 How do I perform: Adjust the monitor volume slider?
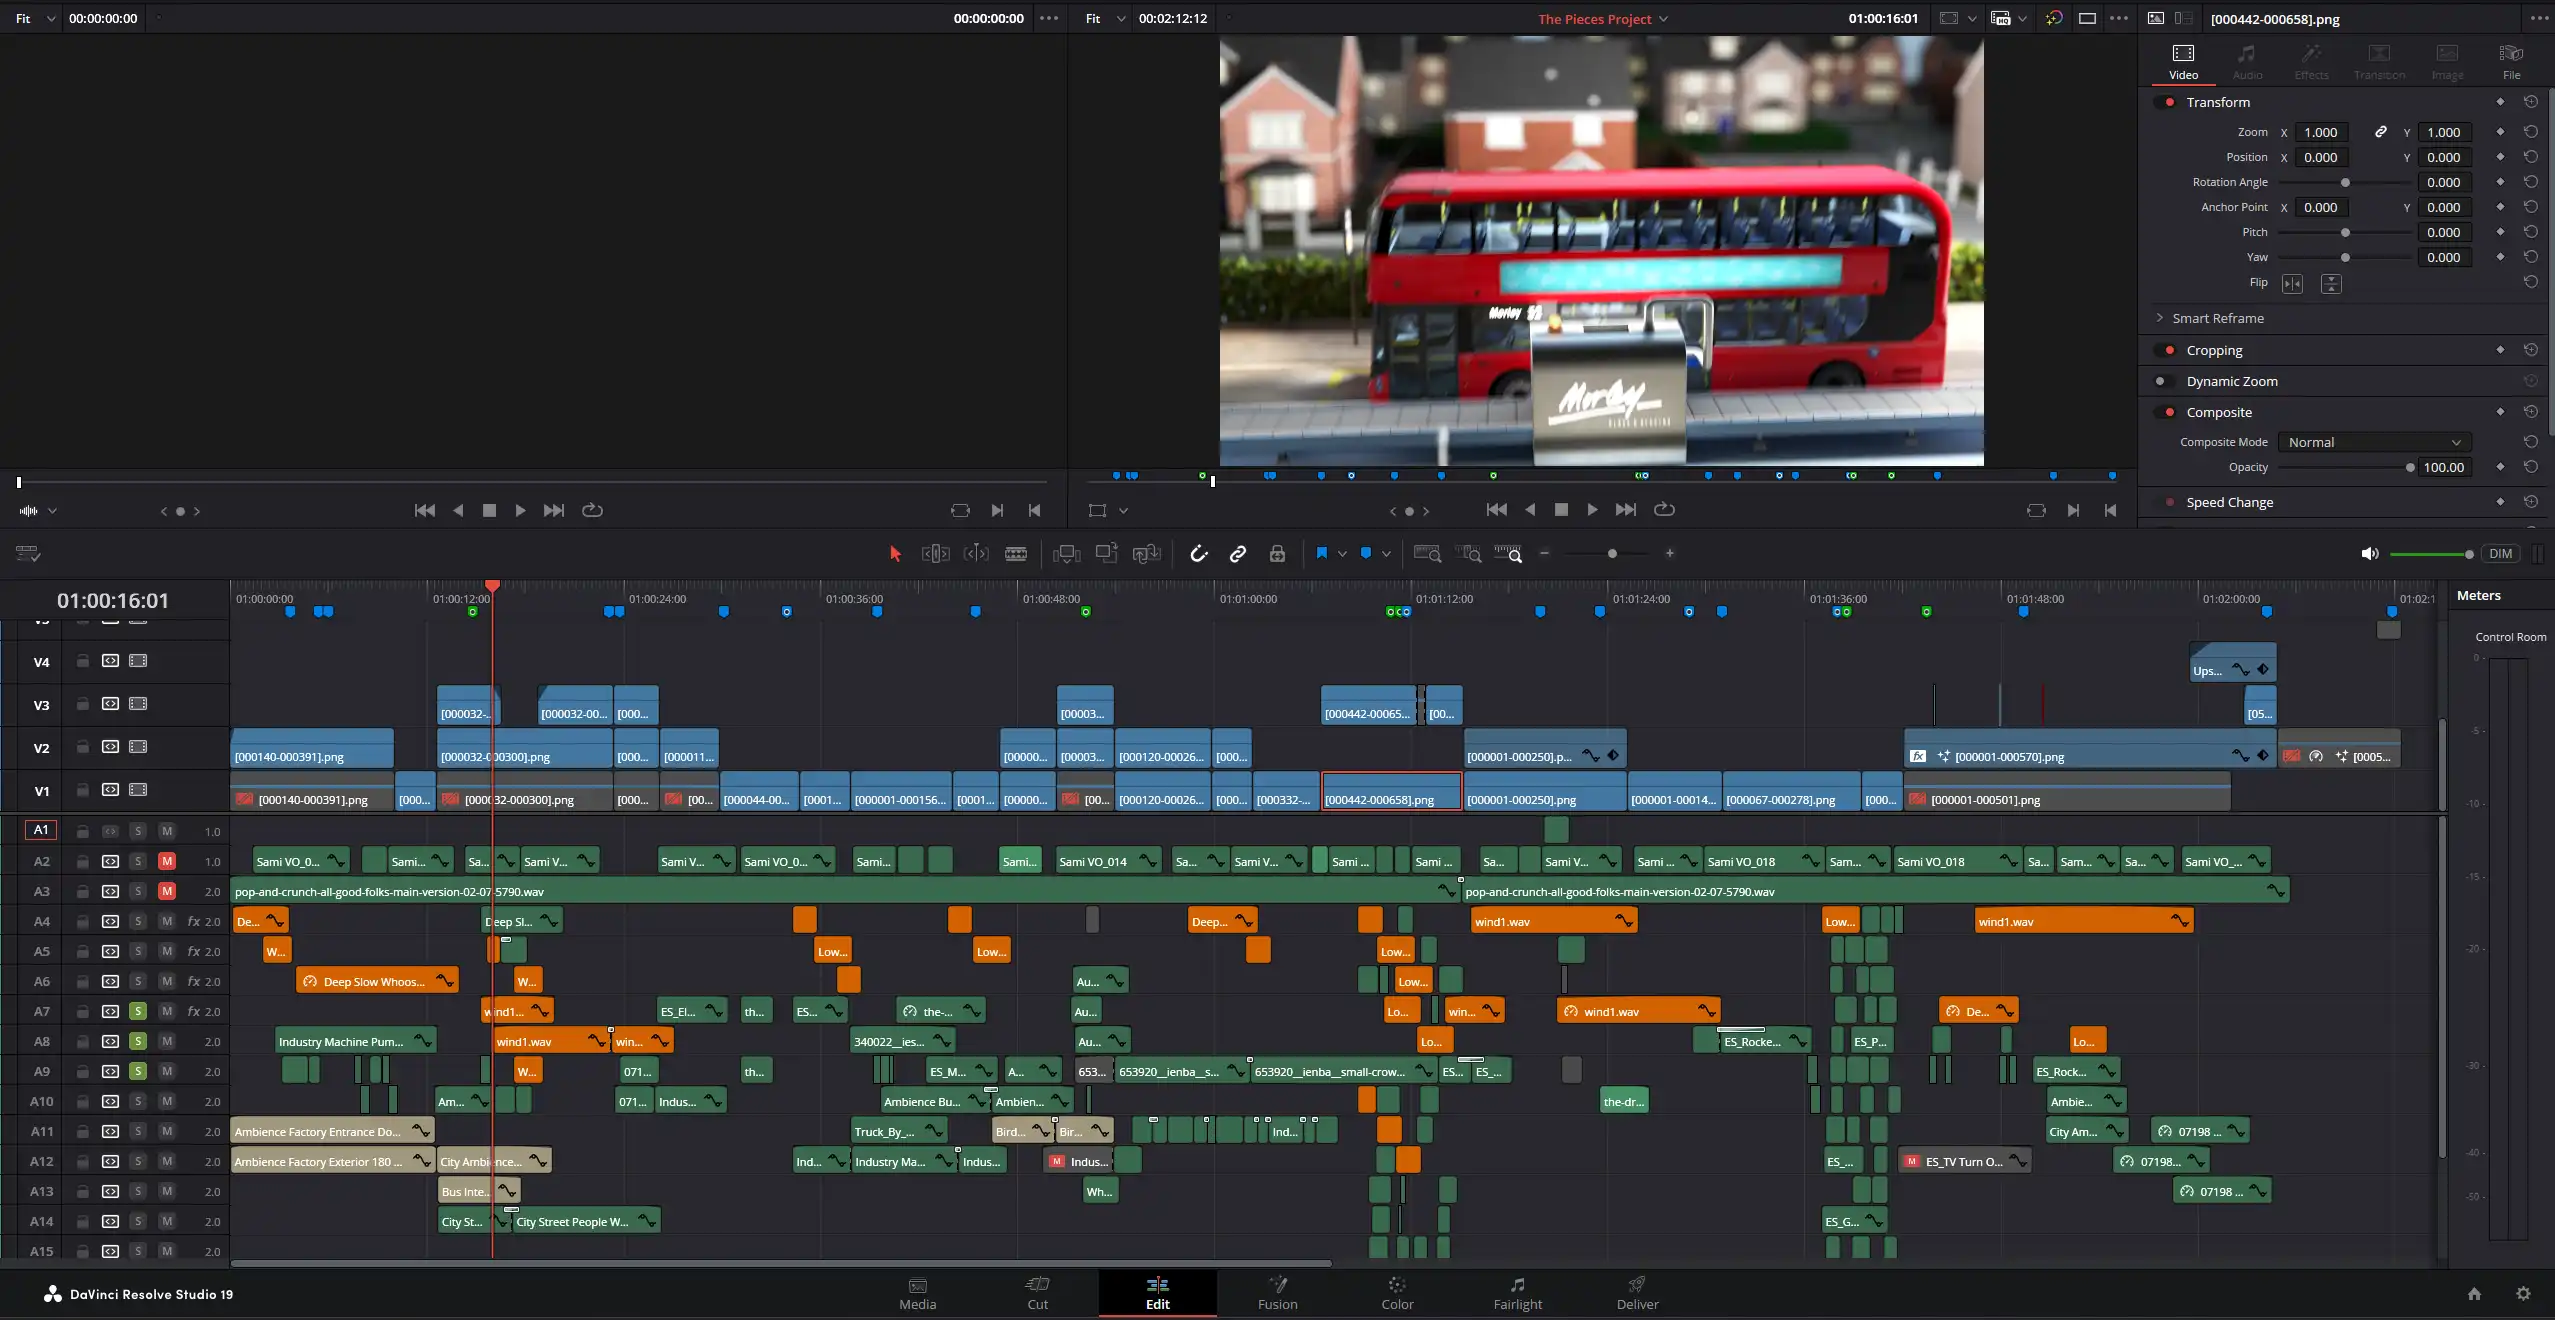[x=2431, y=554]
